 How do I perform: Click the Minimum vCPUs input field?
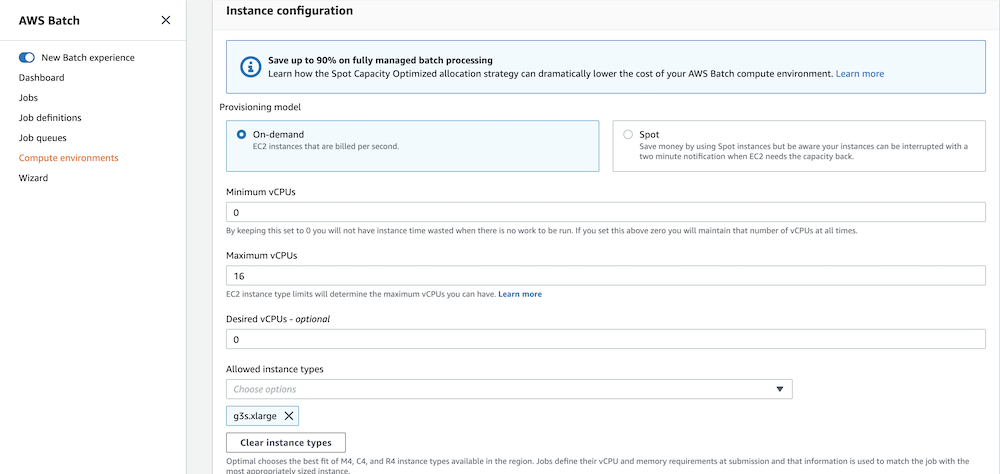(606, 212)
